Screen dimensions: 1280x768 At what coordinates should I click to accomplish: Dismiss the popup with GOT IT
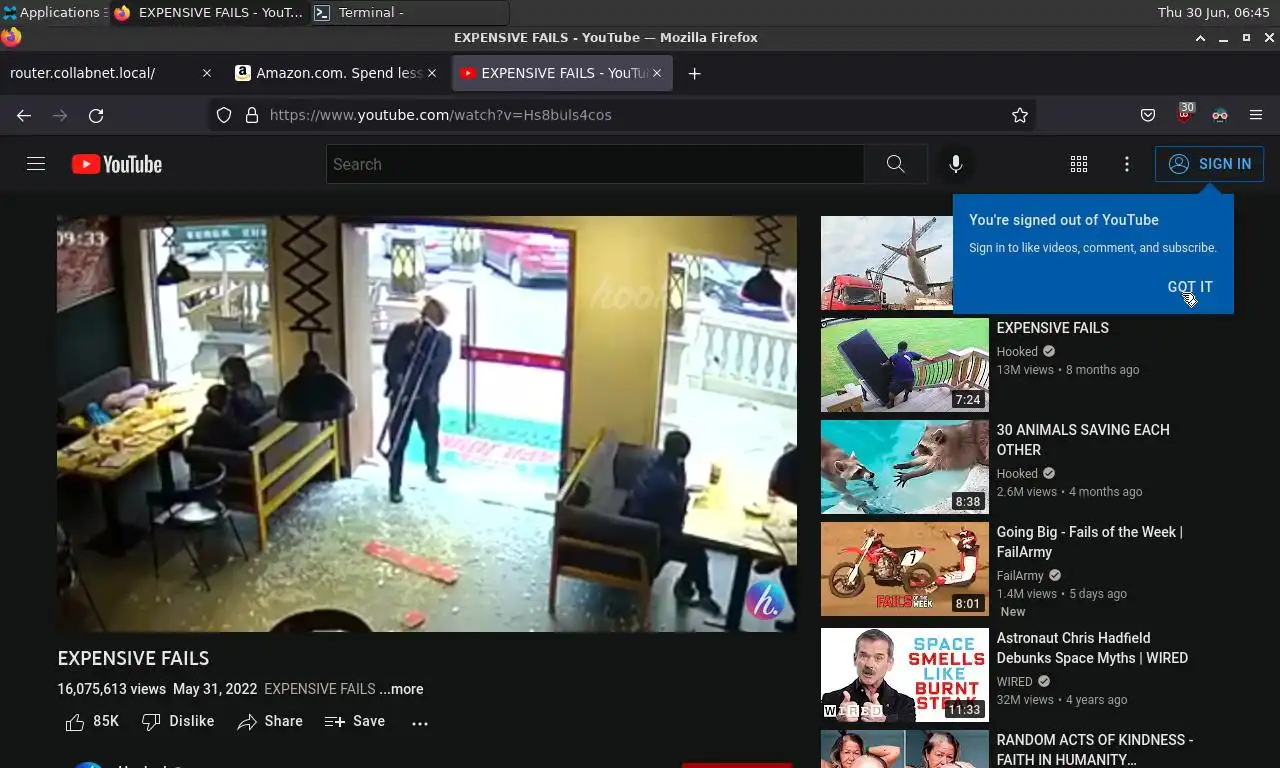tap(1190, 287)
